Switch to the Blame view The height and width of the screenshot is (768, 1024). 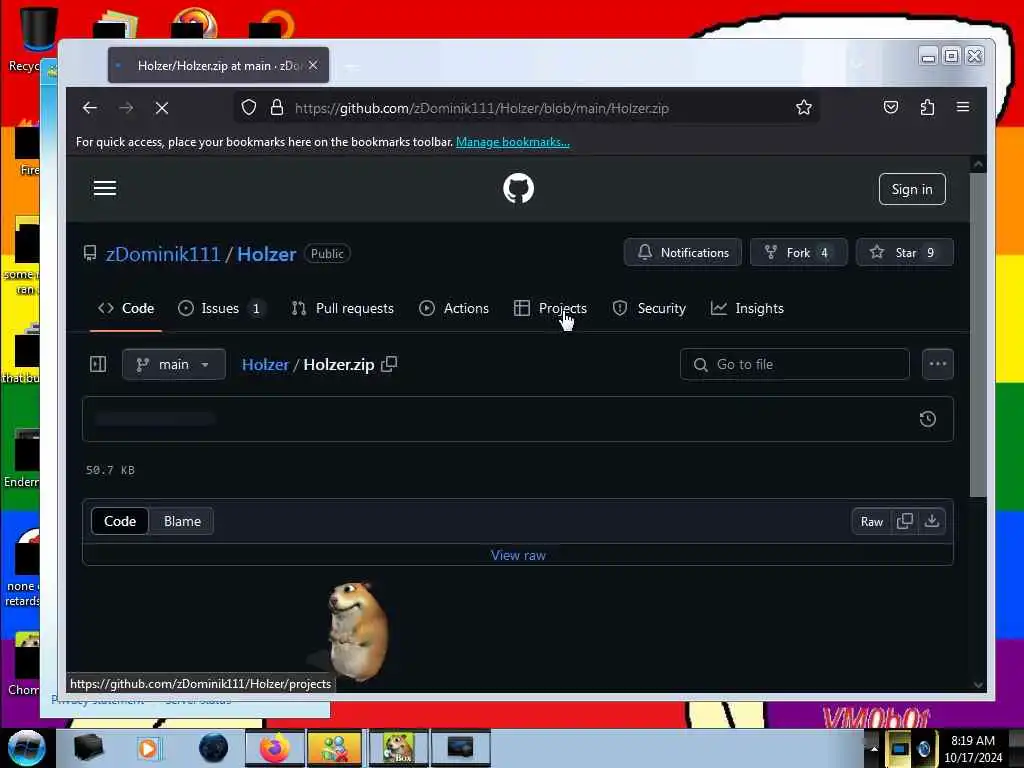(182, 522)
